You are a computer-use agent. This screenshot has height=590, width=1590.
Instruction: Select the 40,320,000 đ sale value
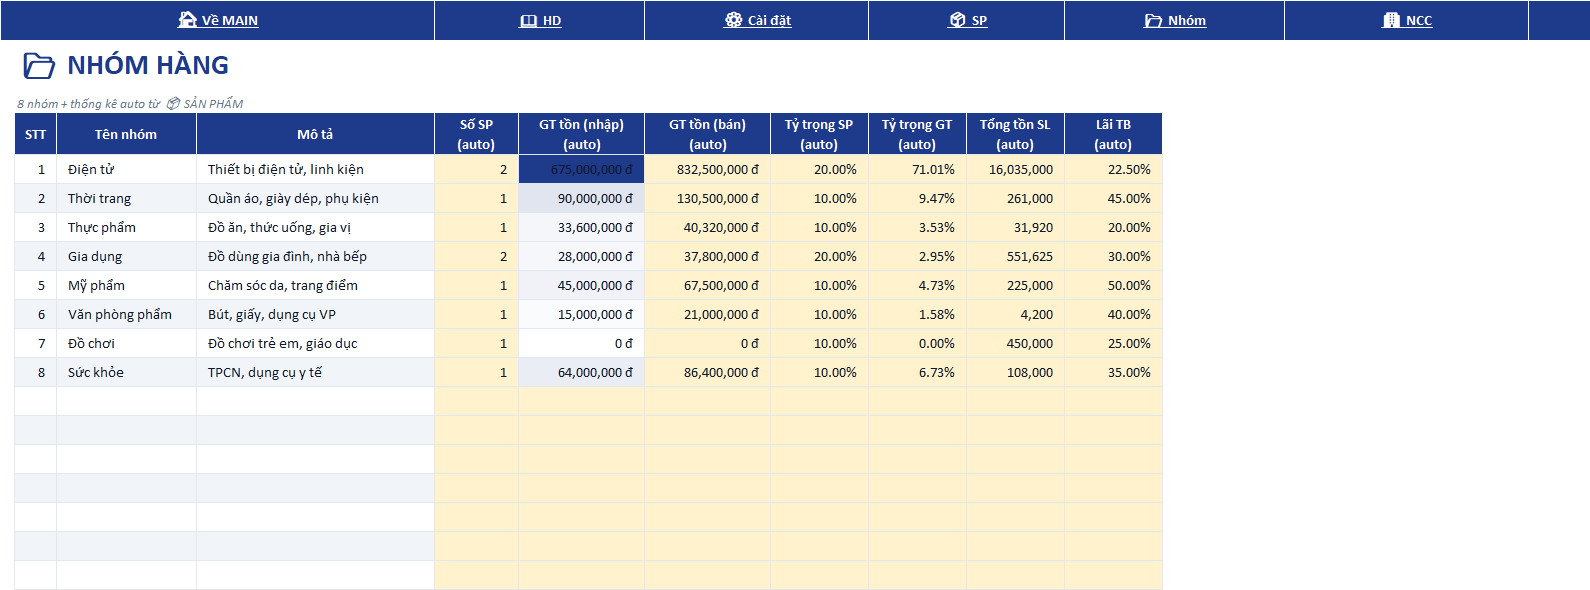(707, 228)
